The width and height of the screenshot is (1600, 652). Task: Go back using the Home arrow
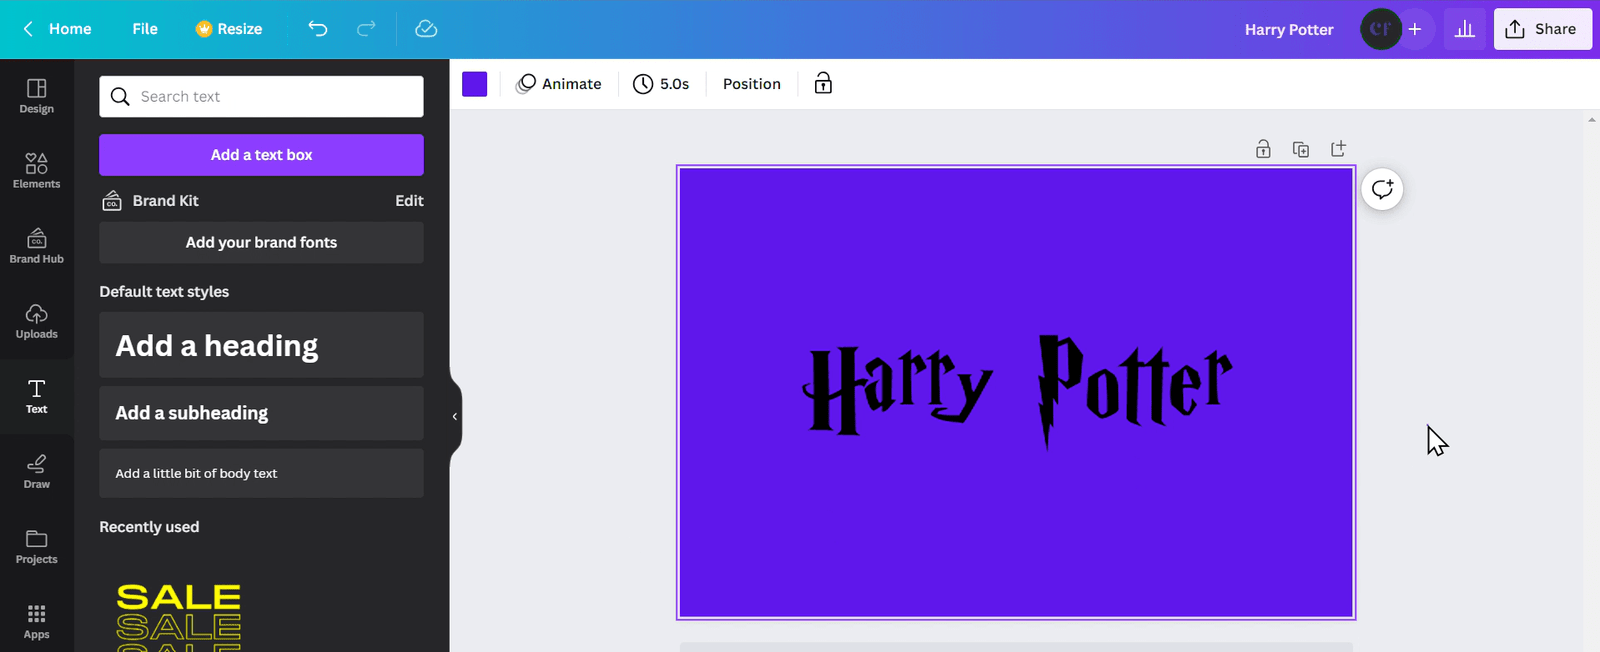[x=28, y=29]
